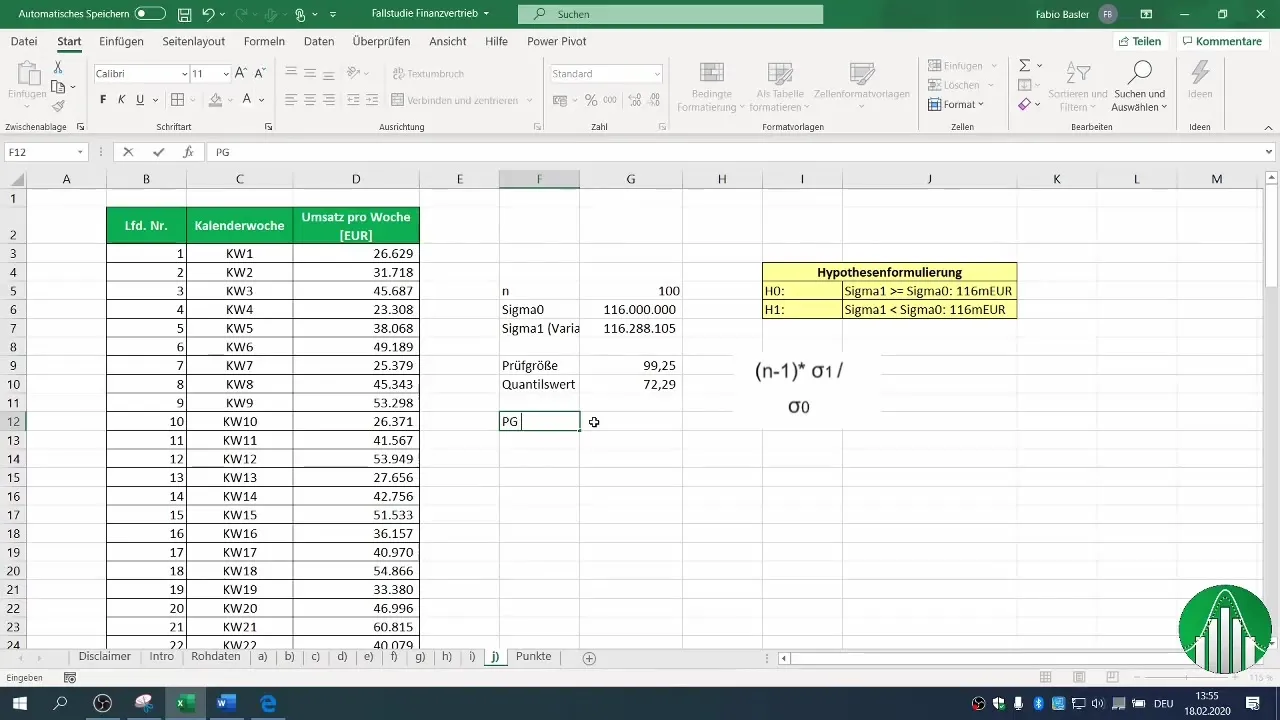Viewport: 1280px width, 720px height.
Task: Click the Teilen share button
Action: [1139, 41]
